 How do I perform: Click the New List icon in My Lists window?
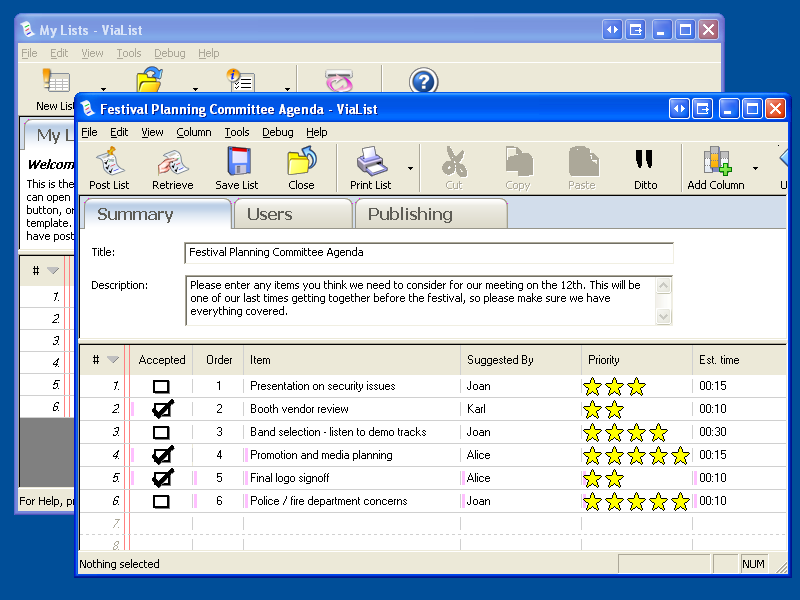coord(56,81)
